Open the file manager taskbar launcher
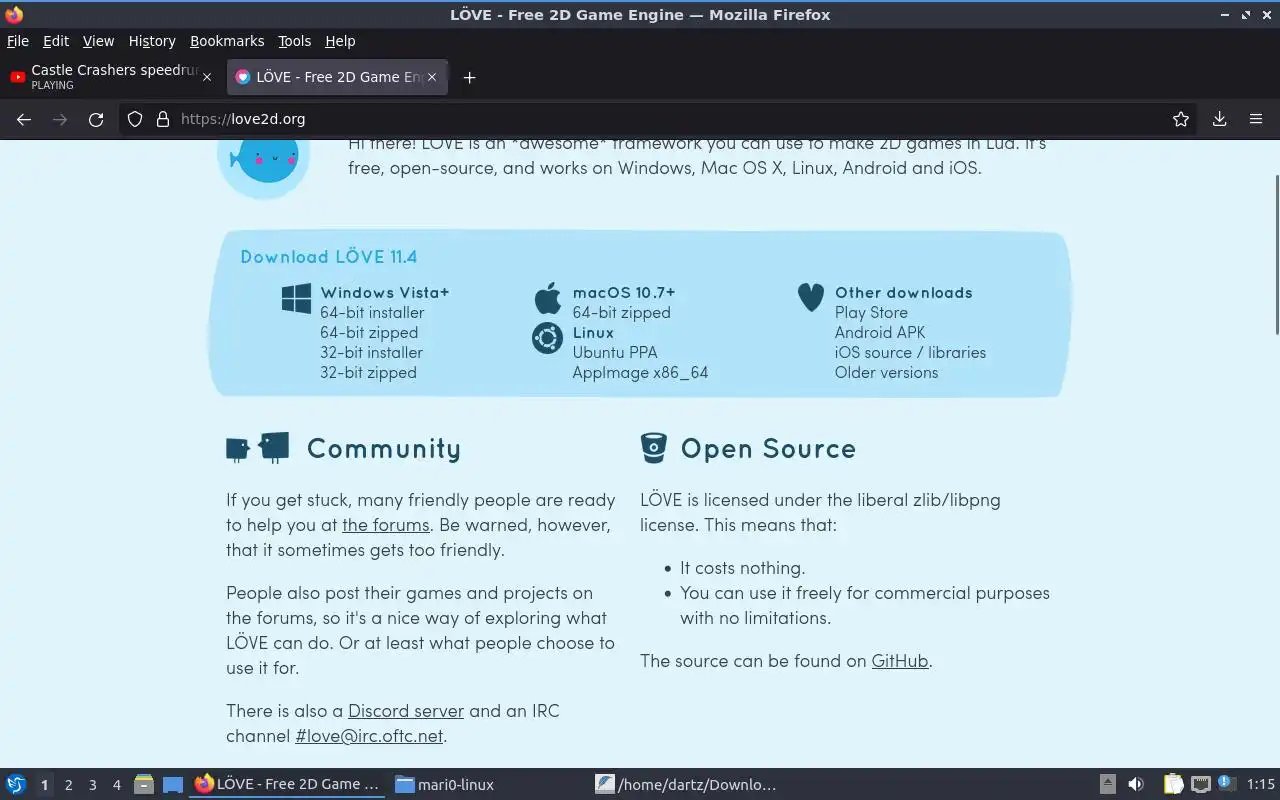Viewport: 1280px width, 800px height. pyautogui.click(x=144, y=785)
